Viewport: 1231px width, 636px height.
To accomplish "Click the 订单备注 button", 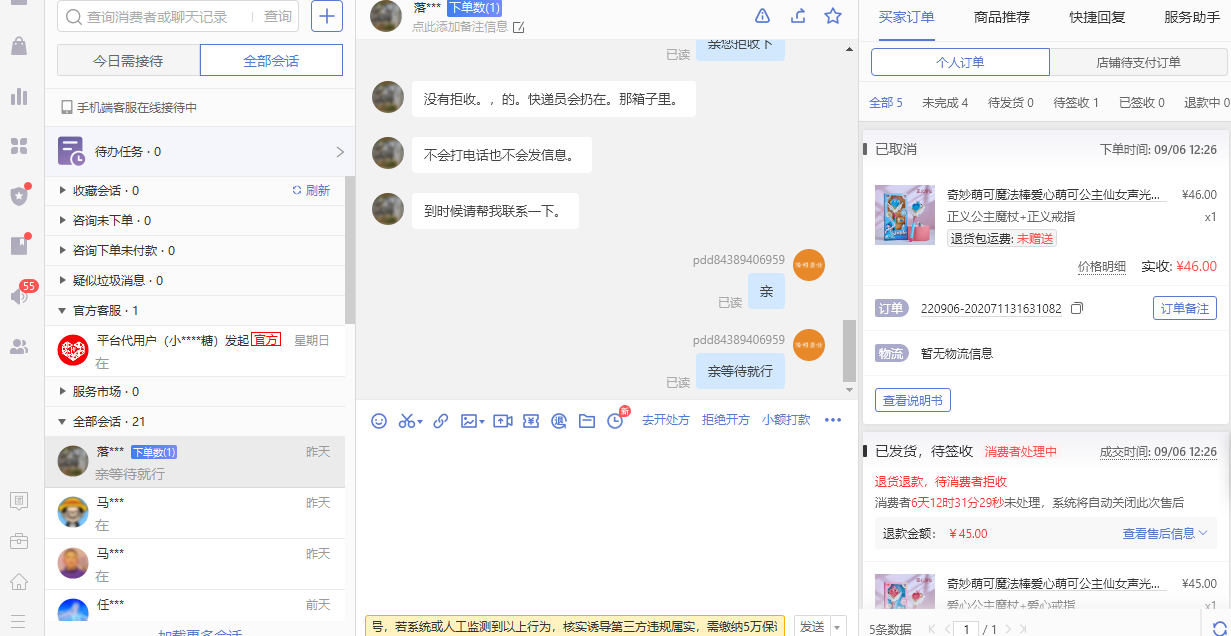I will [1184, 308].
